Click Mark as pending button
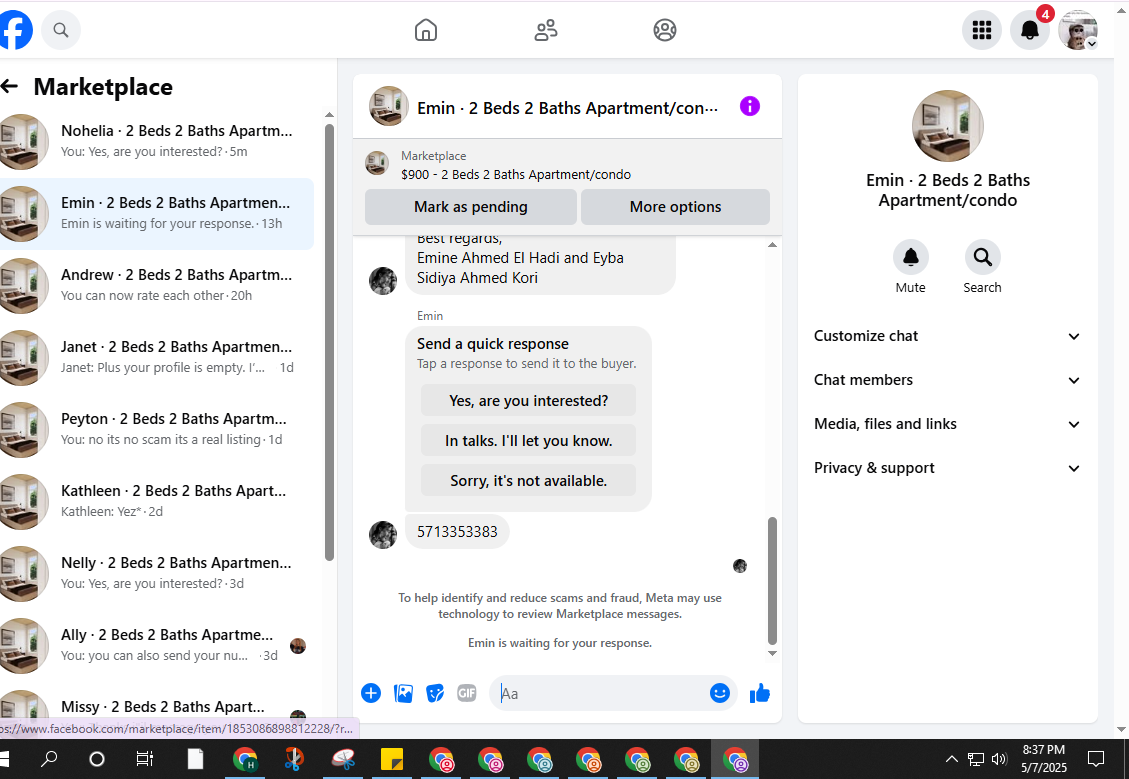This screenshot has width=1129, height=779. coord(471,207)
